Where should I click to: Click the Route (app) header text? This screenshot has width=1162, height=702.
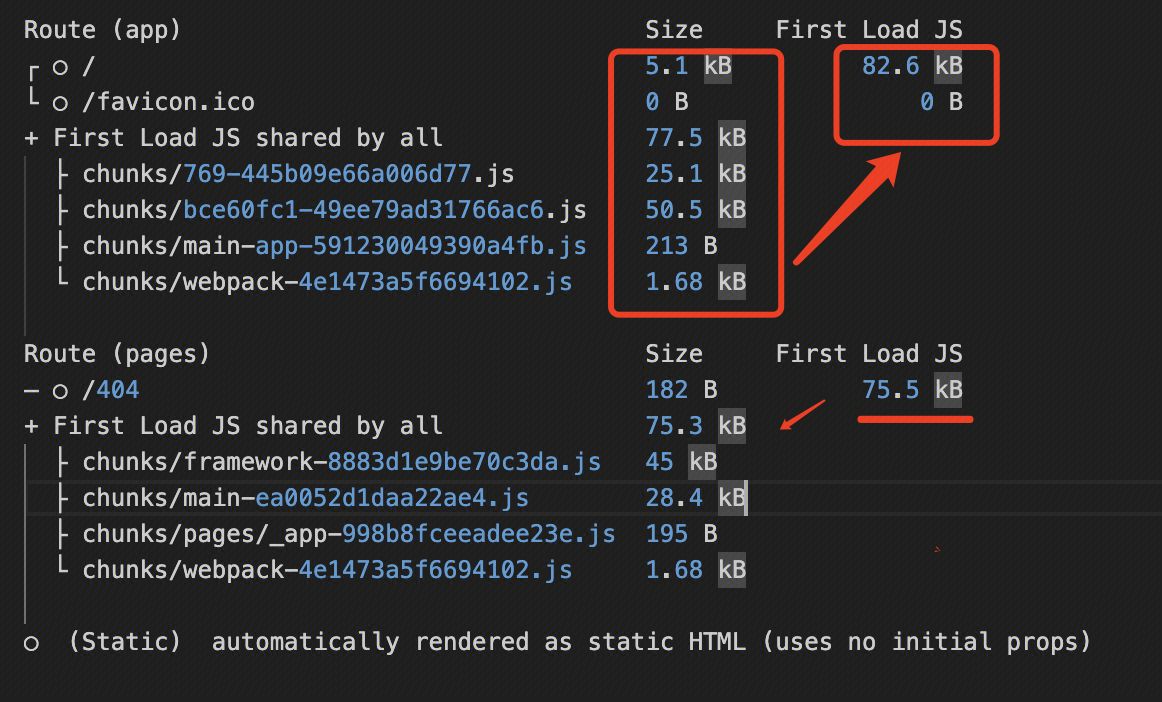click(x=102, y=30)
